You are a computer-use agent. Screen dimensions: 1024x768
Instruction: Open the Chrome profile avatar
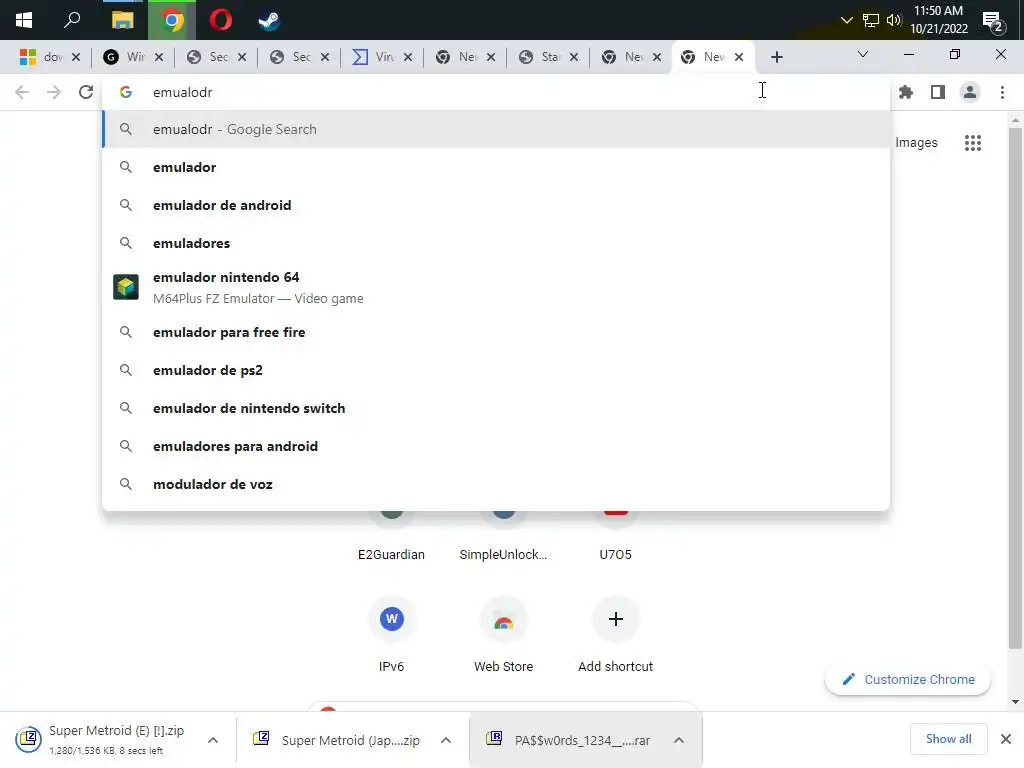point(970,92)
